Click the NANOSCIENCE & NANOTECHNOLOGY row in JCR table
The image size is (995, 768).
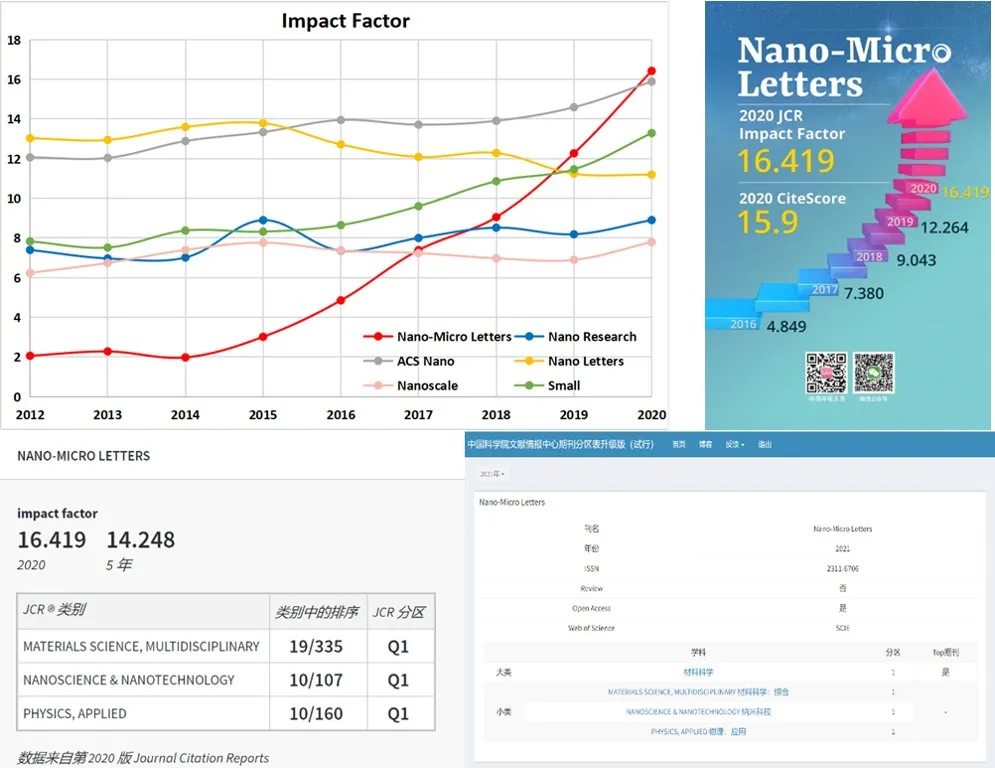(226, 680)
